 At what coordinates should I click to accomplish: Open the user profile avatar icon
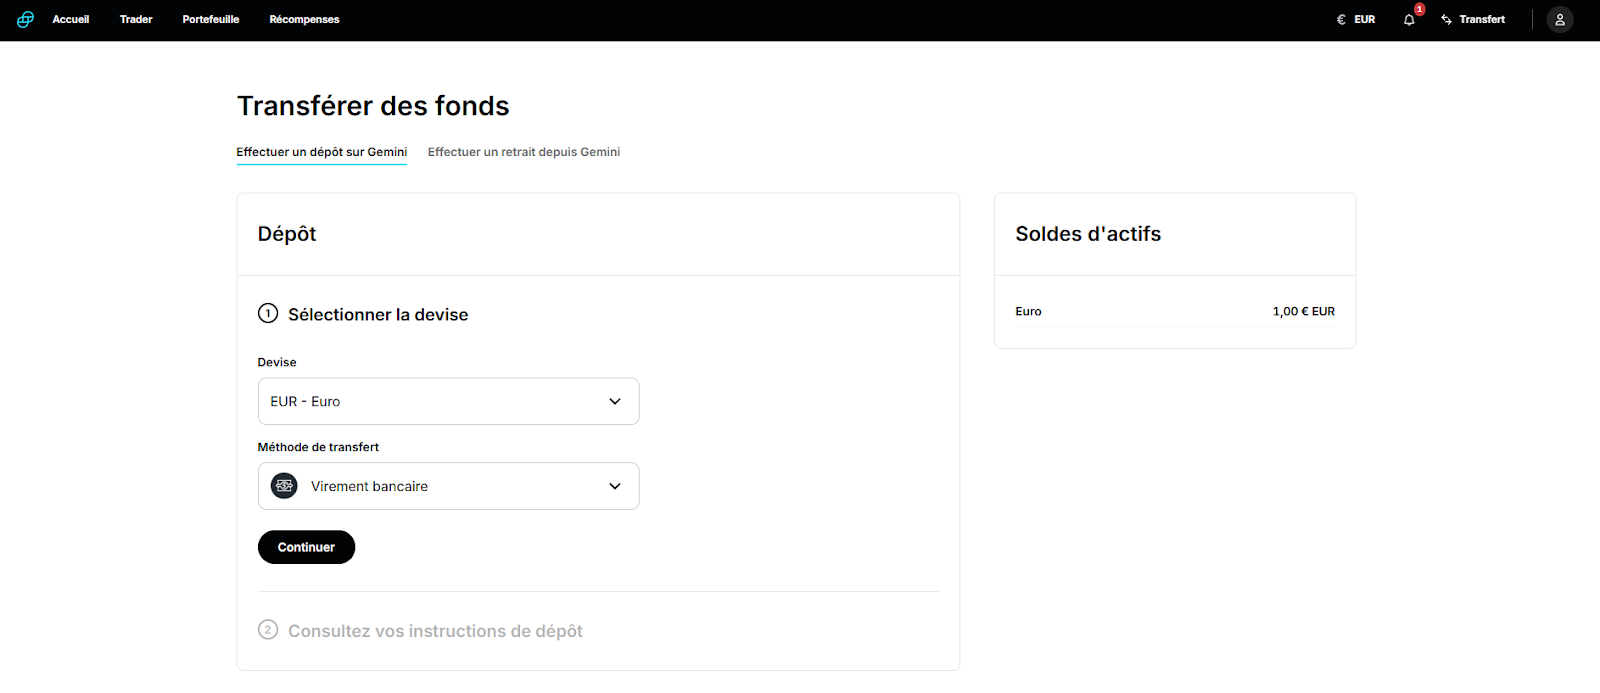(1560, 20)
